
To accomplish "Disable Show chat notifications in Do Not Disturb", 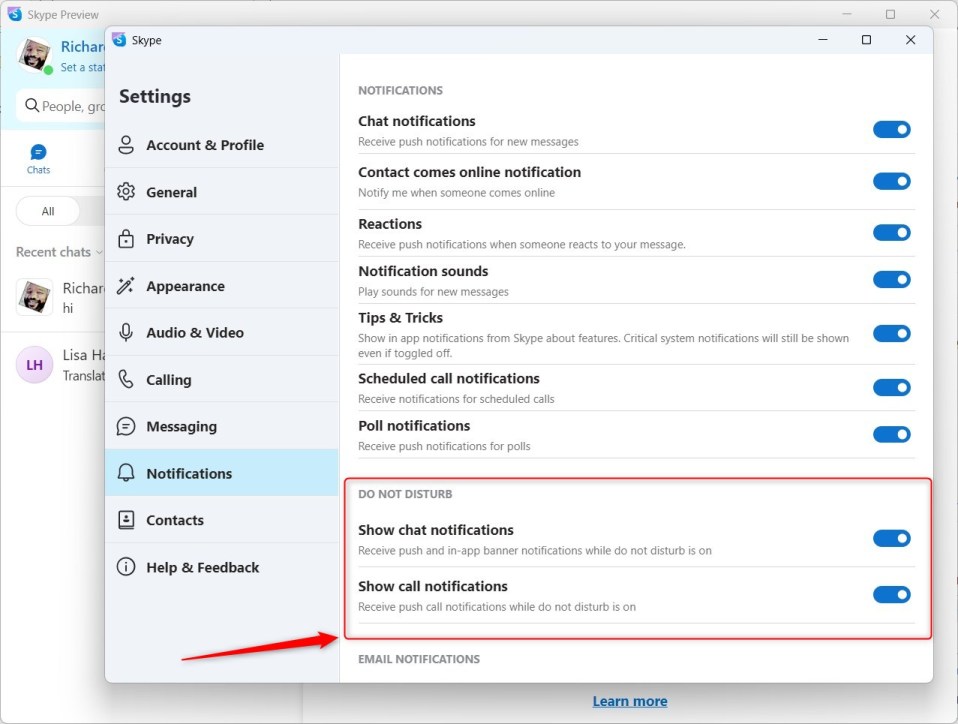I will coord(891,538).
